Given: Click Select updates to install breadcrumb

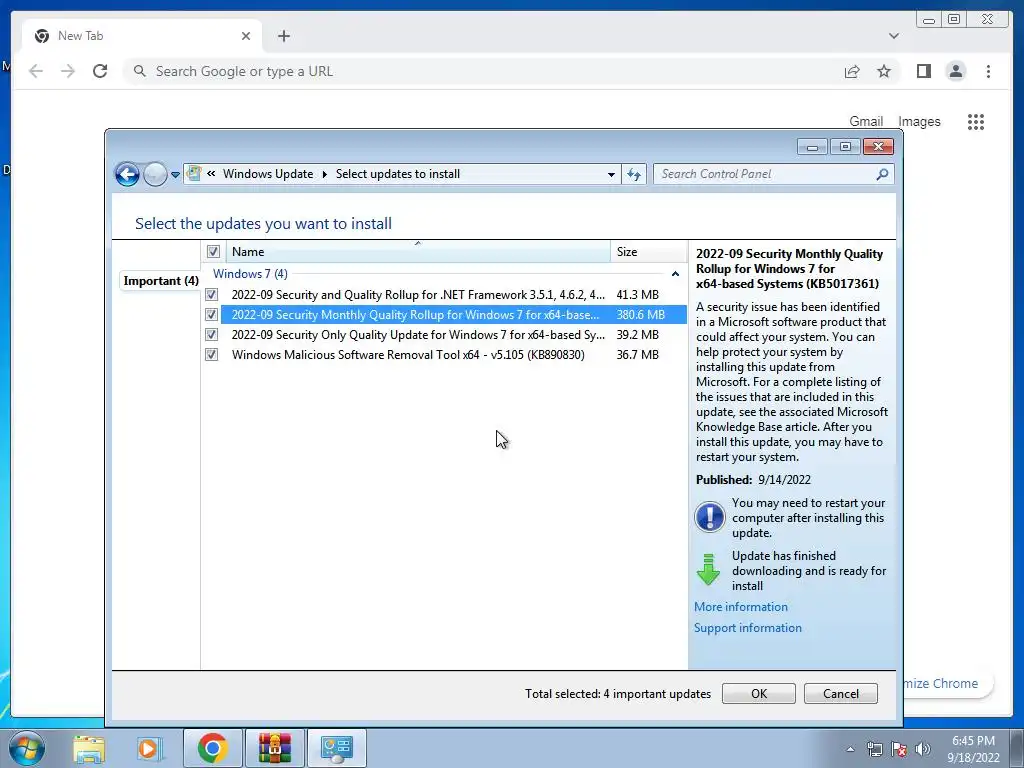Looking at the screenshot, I should 398,174.
